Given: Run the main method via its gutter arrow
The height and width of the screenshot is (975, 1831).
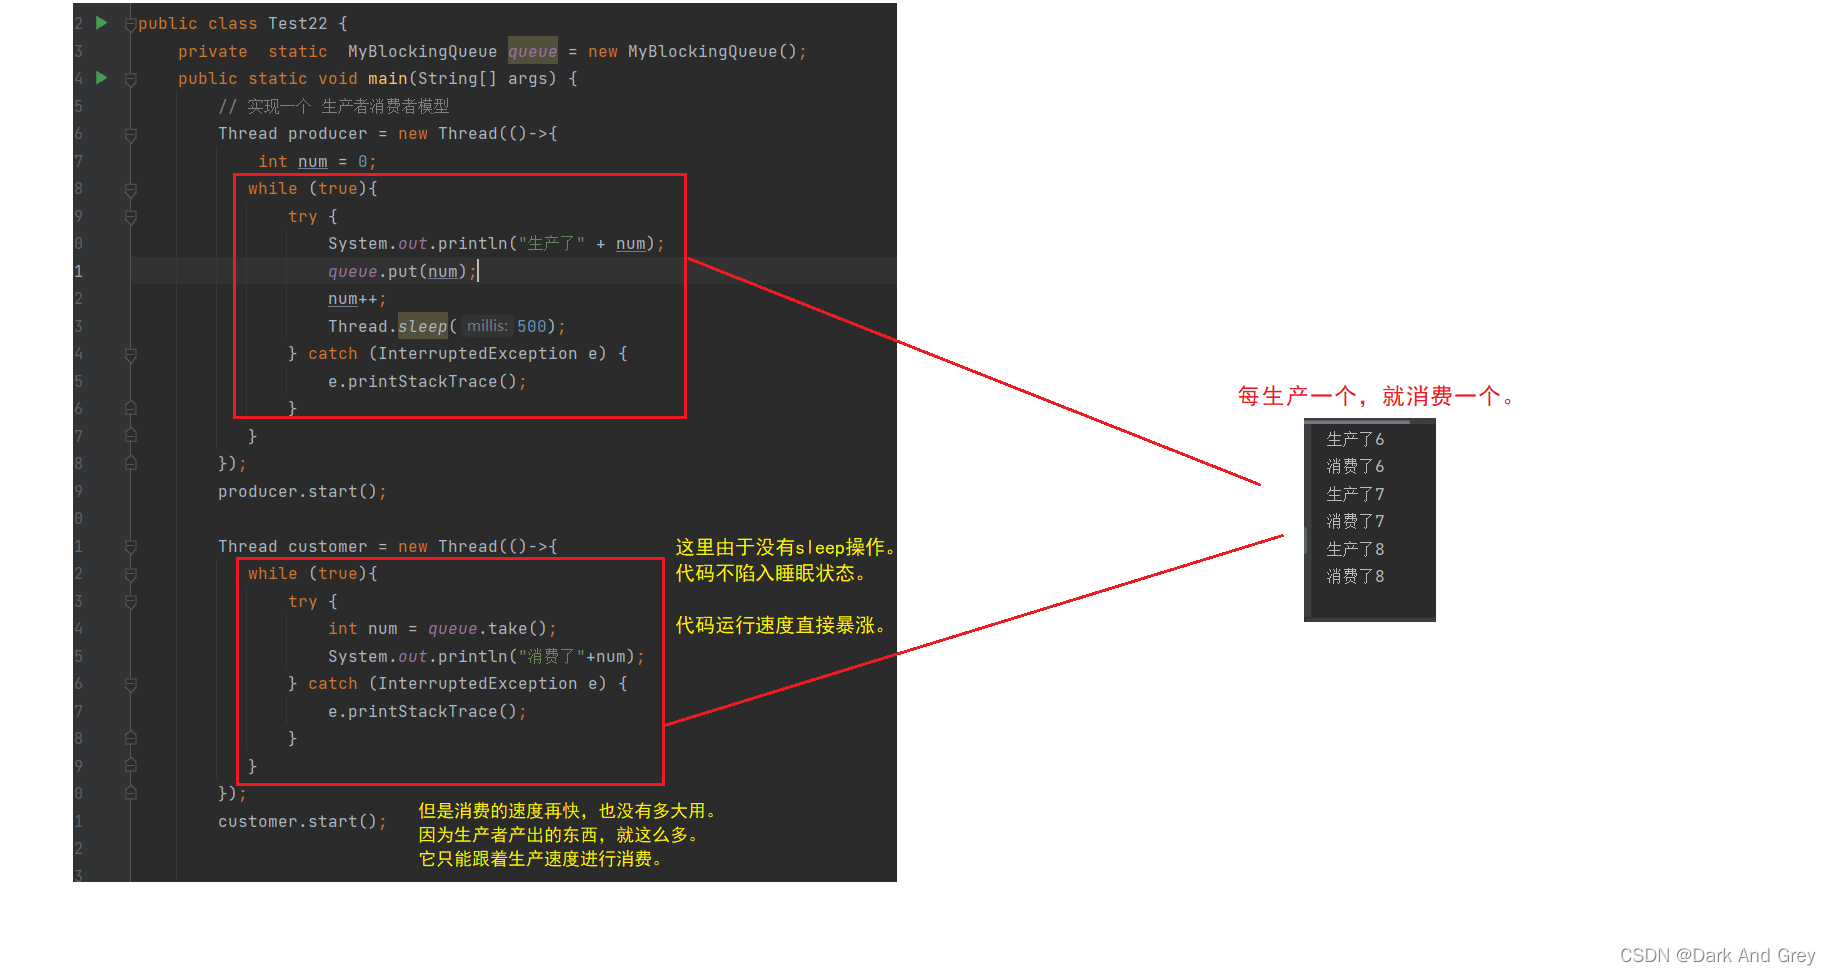Looking at the screenshot, I should (101, 77).
